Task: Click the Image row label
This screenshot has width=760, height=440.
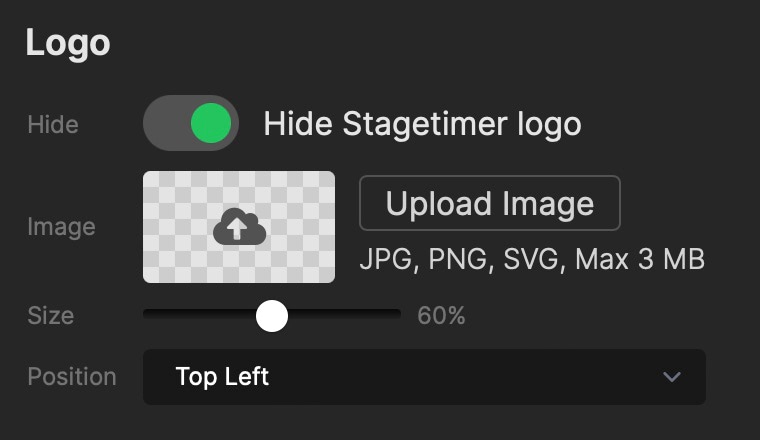Action: click(x=61, y=227)
